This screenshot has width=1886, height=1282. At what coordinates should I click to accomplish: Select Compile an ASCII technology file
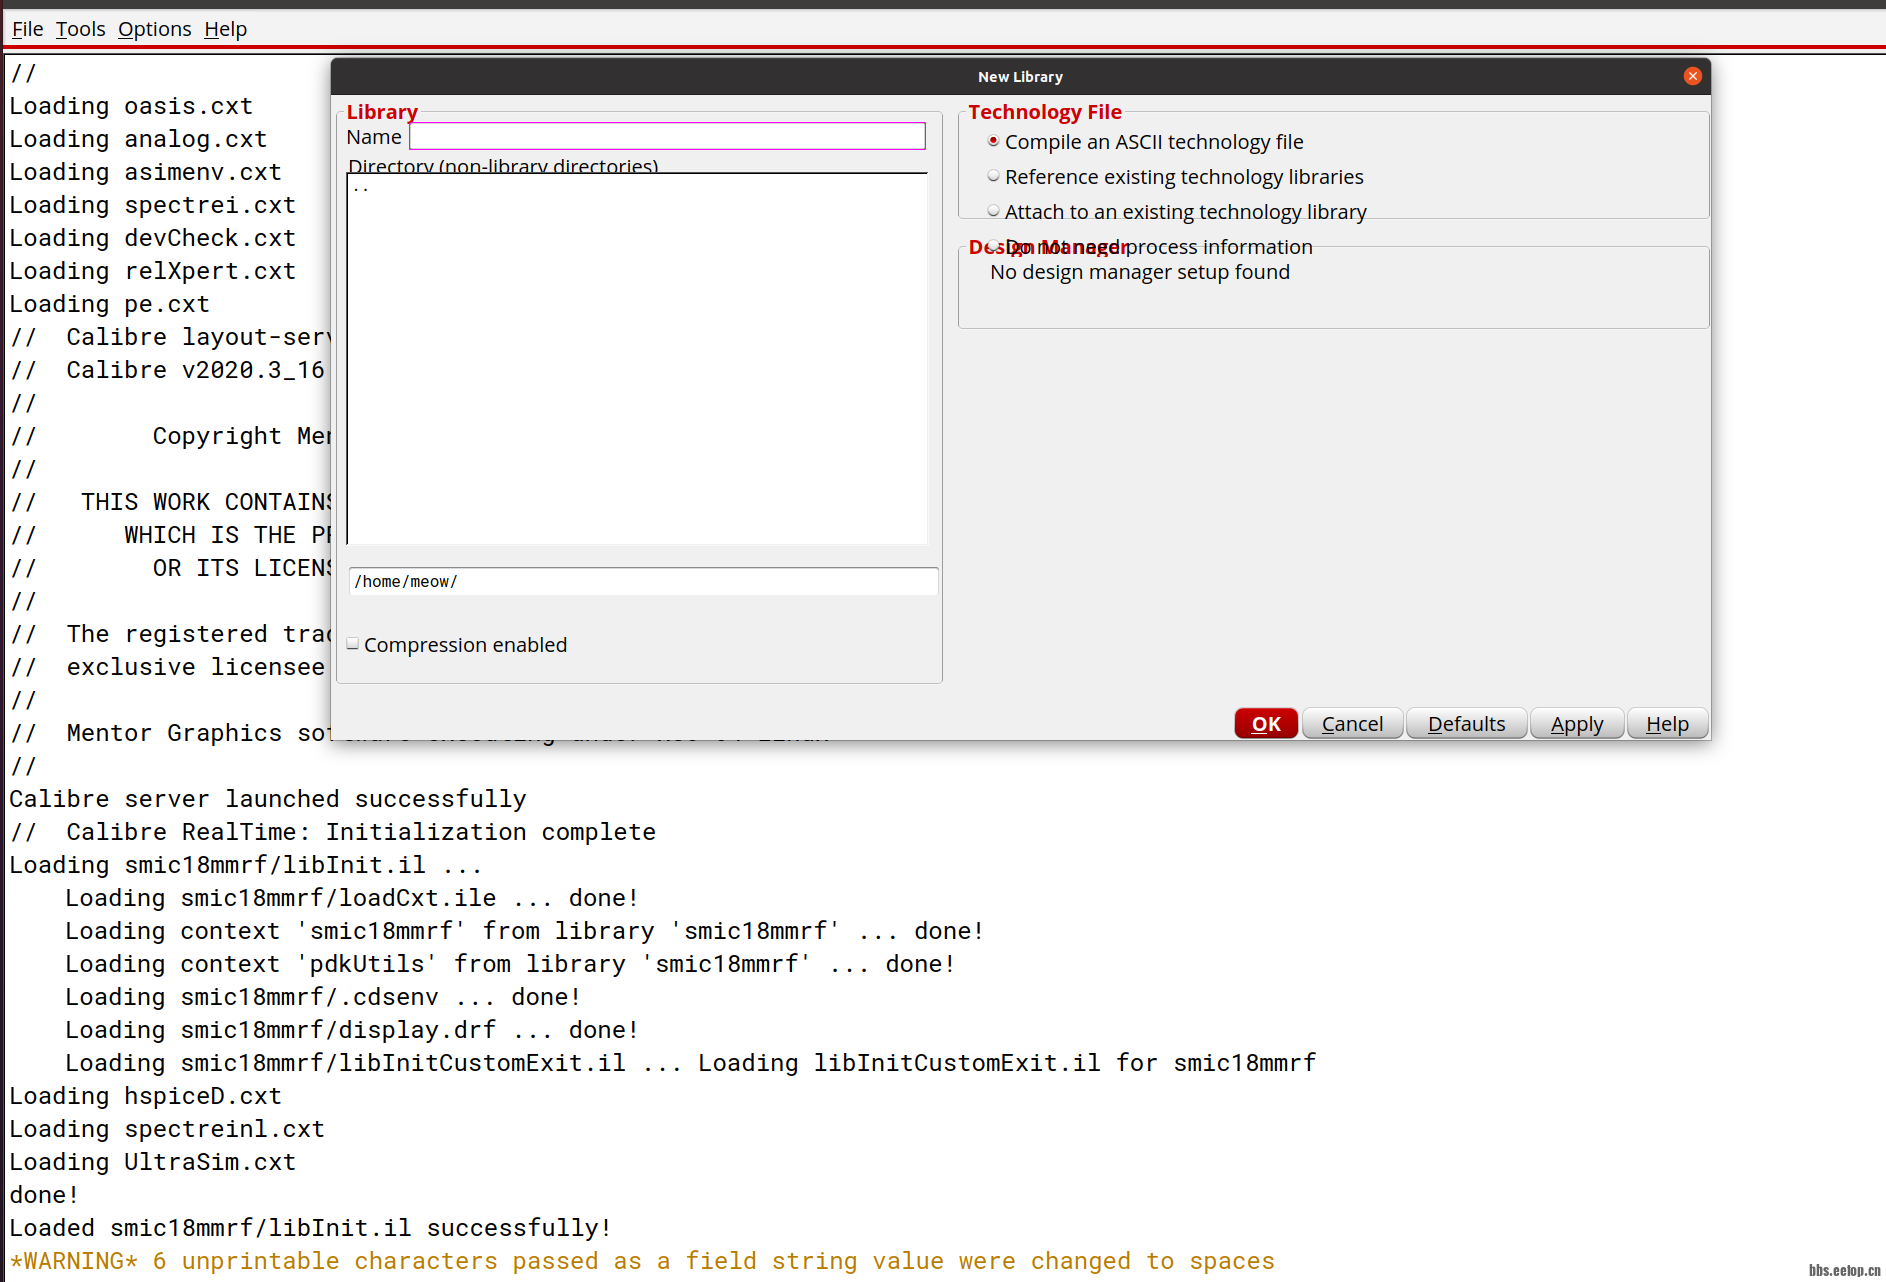(993, 142)
